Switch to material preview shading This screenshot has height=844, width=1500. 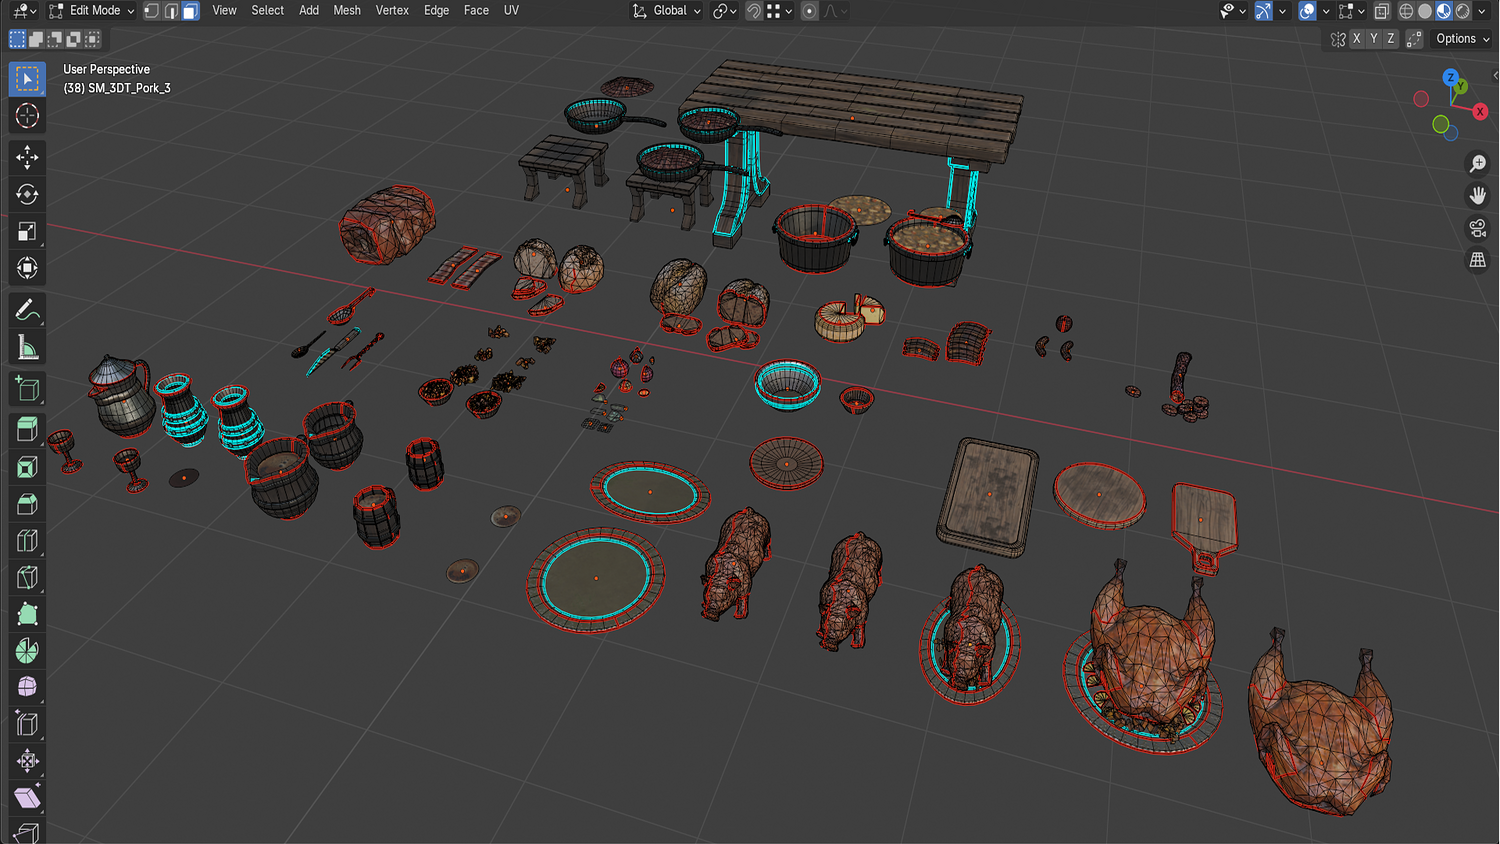pos(1444,11)
